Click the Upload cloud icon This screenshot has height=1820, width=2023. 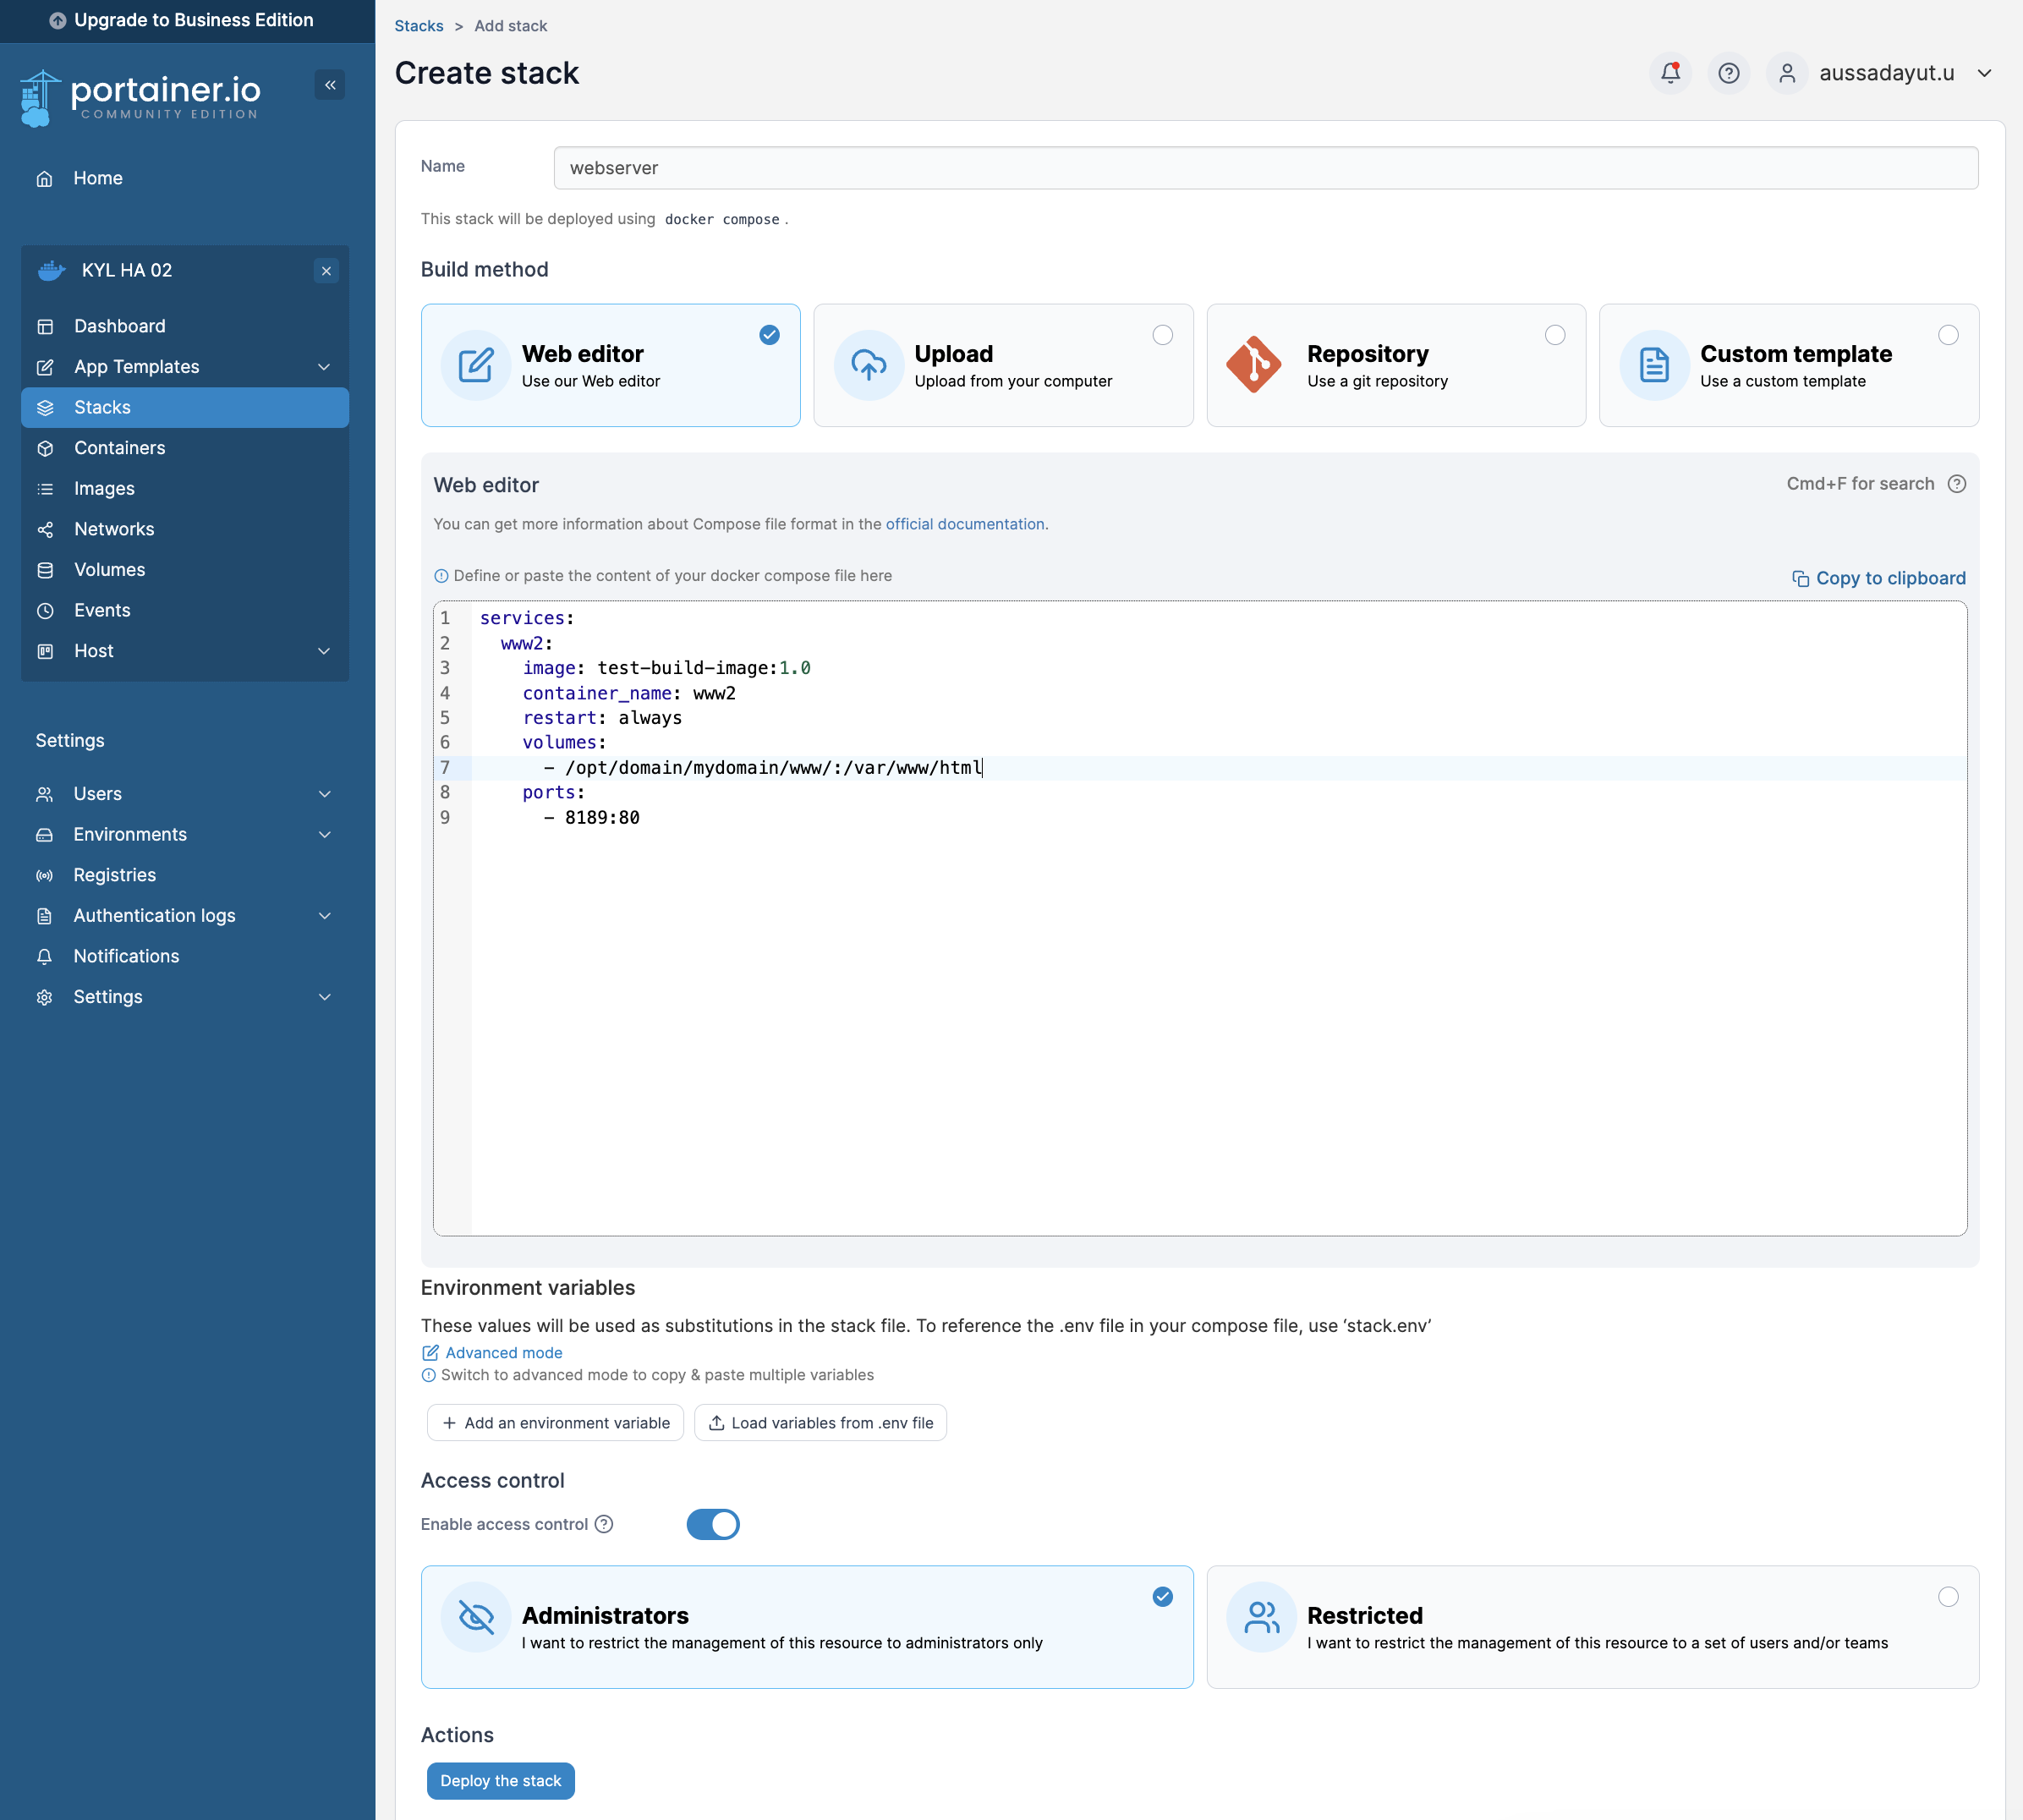[868, 365]
